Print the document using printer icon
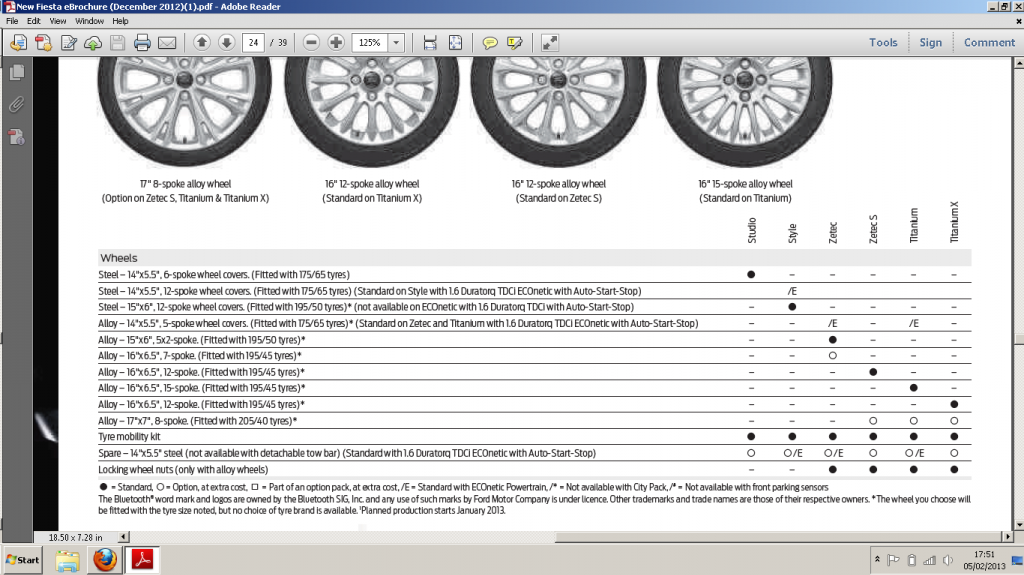This screenshot has width=1024, height=575. point(142,43)
